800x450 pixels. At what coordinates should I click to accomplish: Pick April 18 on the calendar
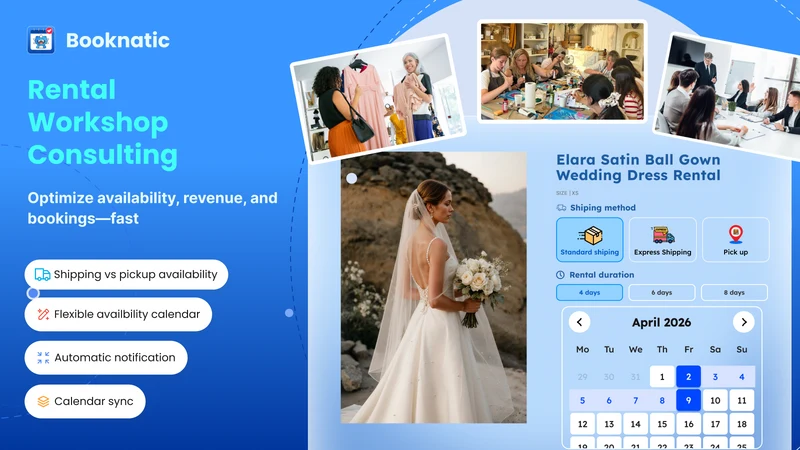coord(742,424)
